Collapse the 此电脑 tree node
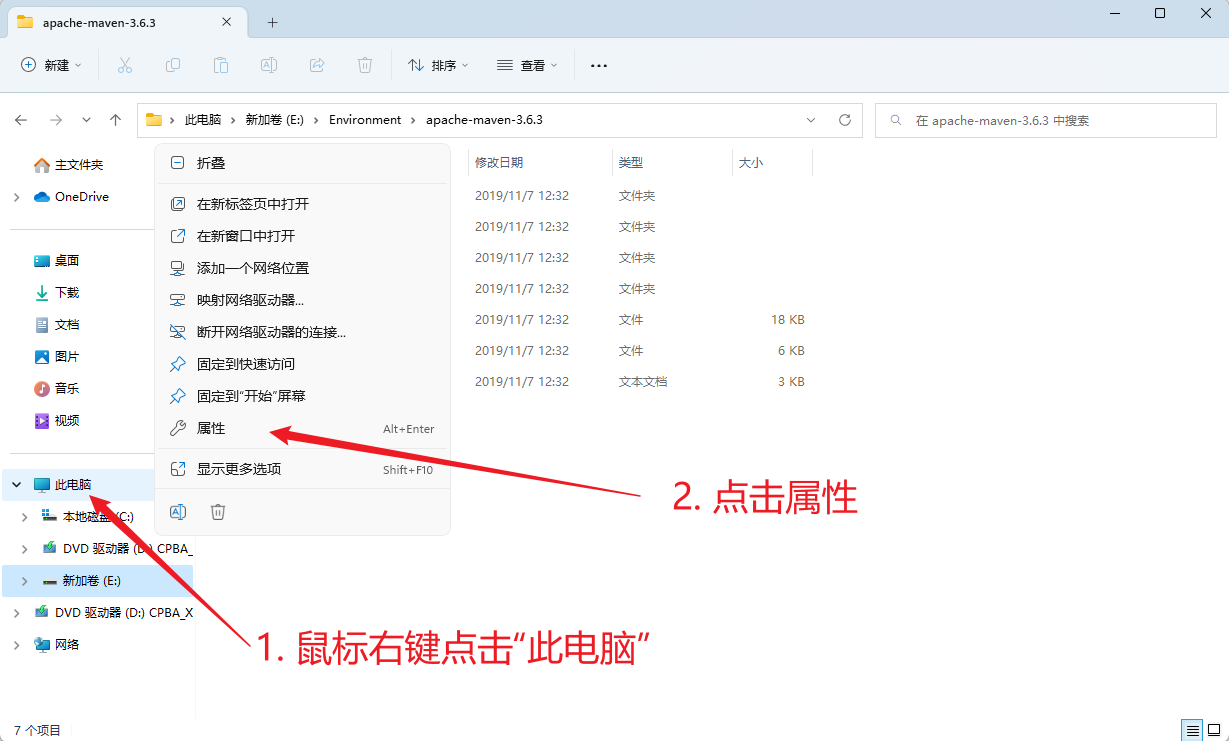The width and height of the screenshot is (1229, 741). (16, 485)
